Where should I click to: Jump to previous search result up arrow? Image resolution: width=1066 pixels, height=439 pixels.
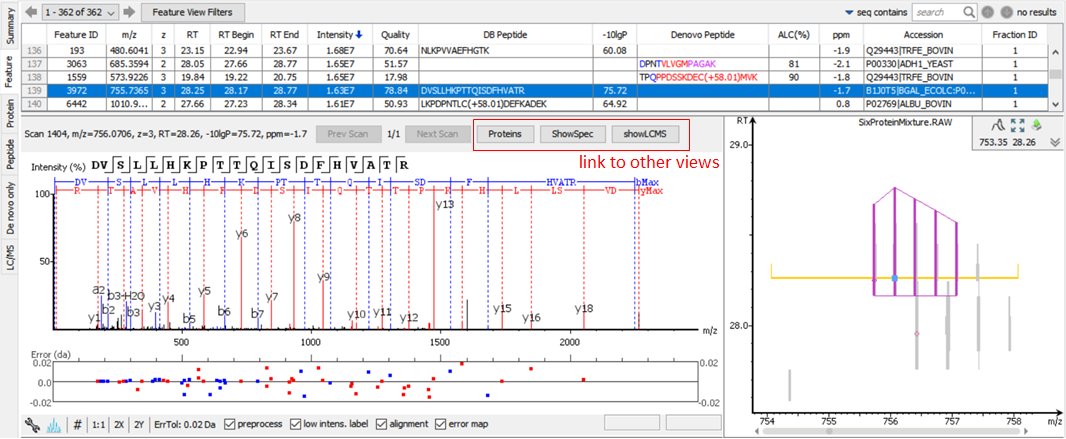click(988, 12)
